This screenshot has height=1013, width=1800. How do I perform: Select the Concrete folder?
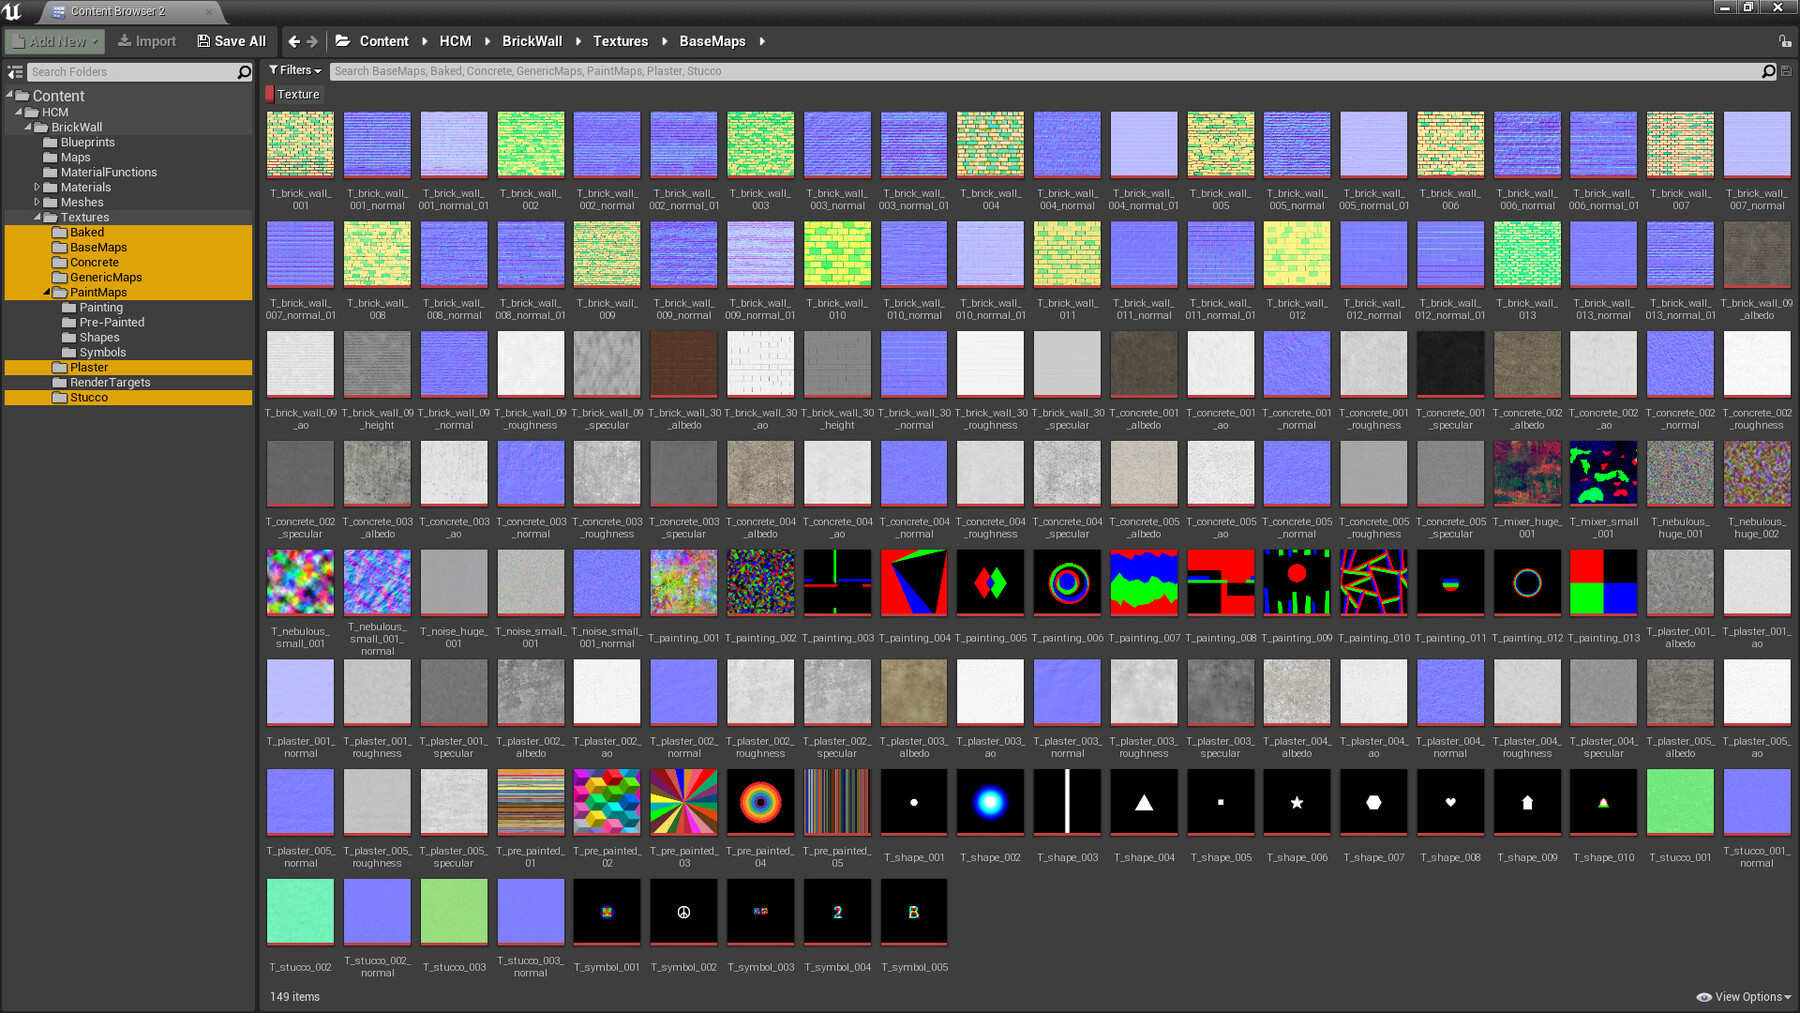click(x=128, y=262)
